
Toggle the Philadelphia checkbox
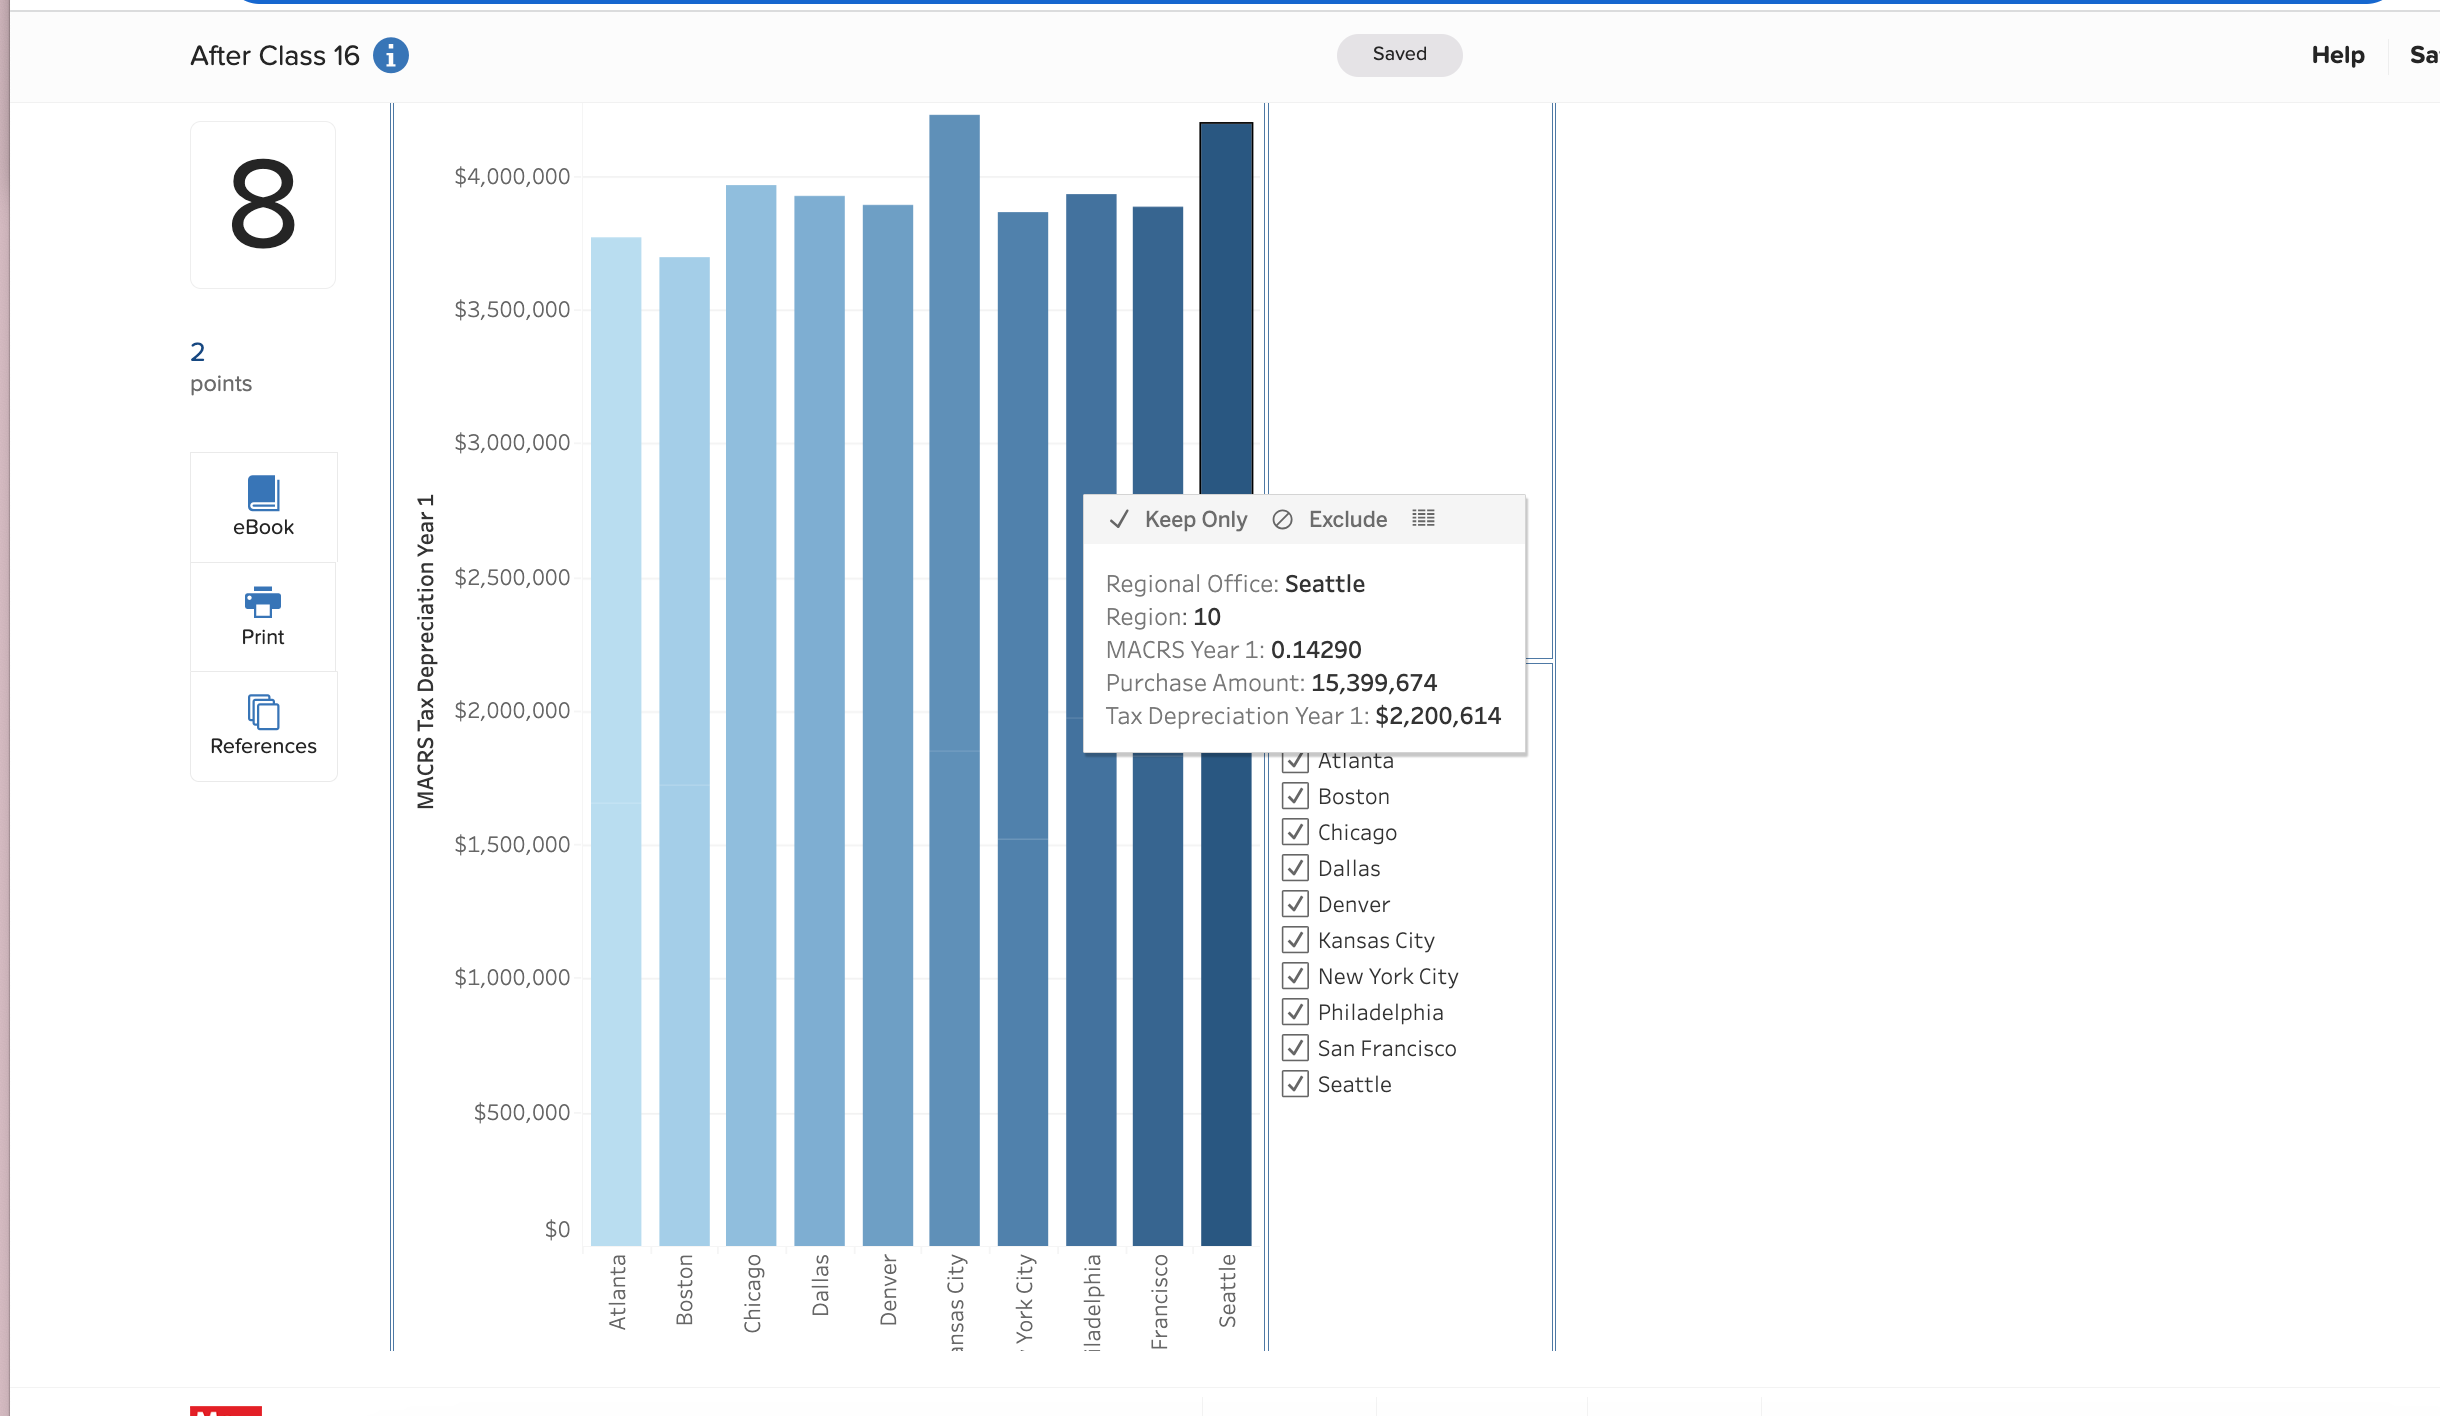(x=1295, y=1012)
